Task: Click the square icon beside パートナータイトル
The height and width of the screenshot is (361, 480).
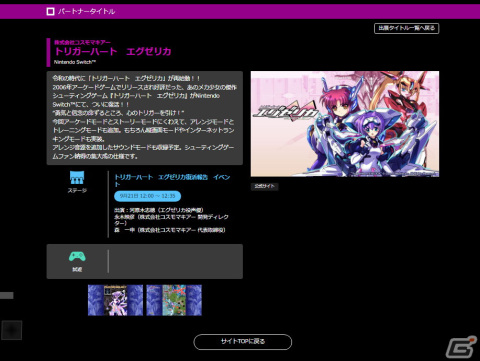Action: [50, 12]
